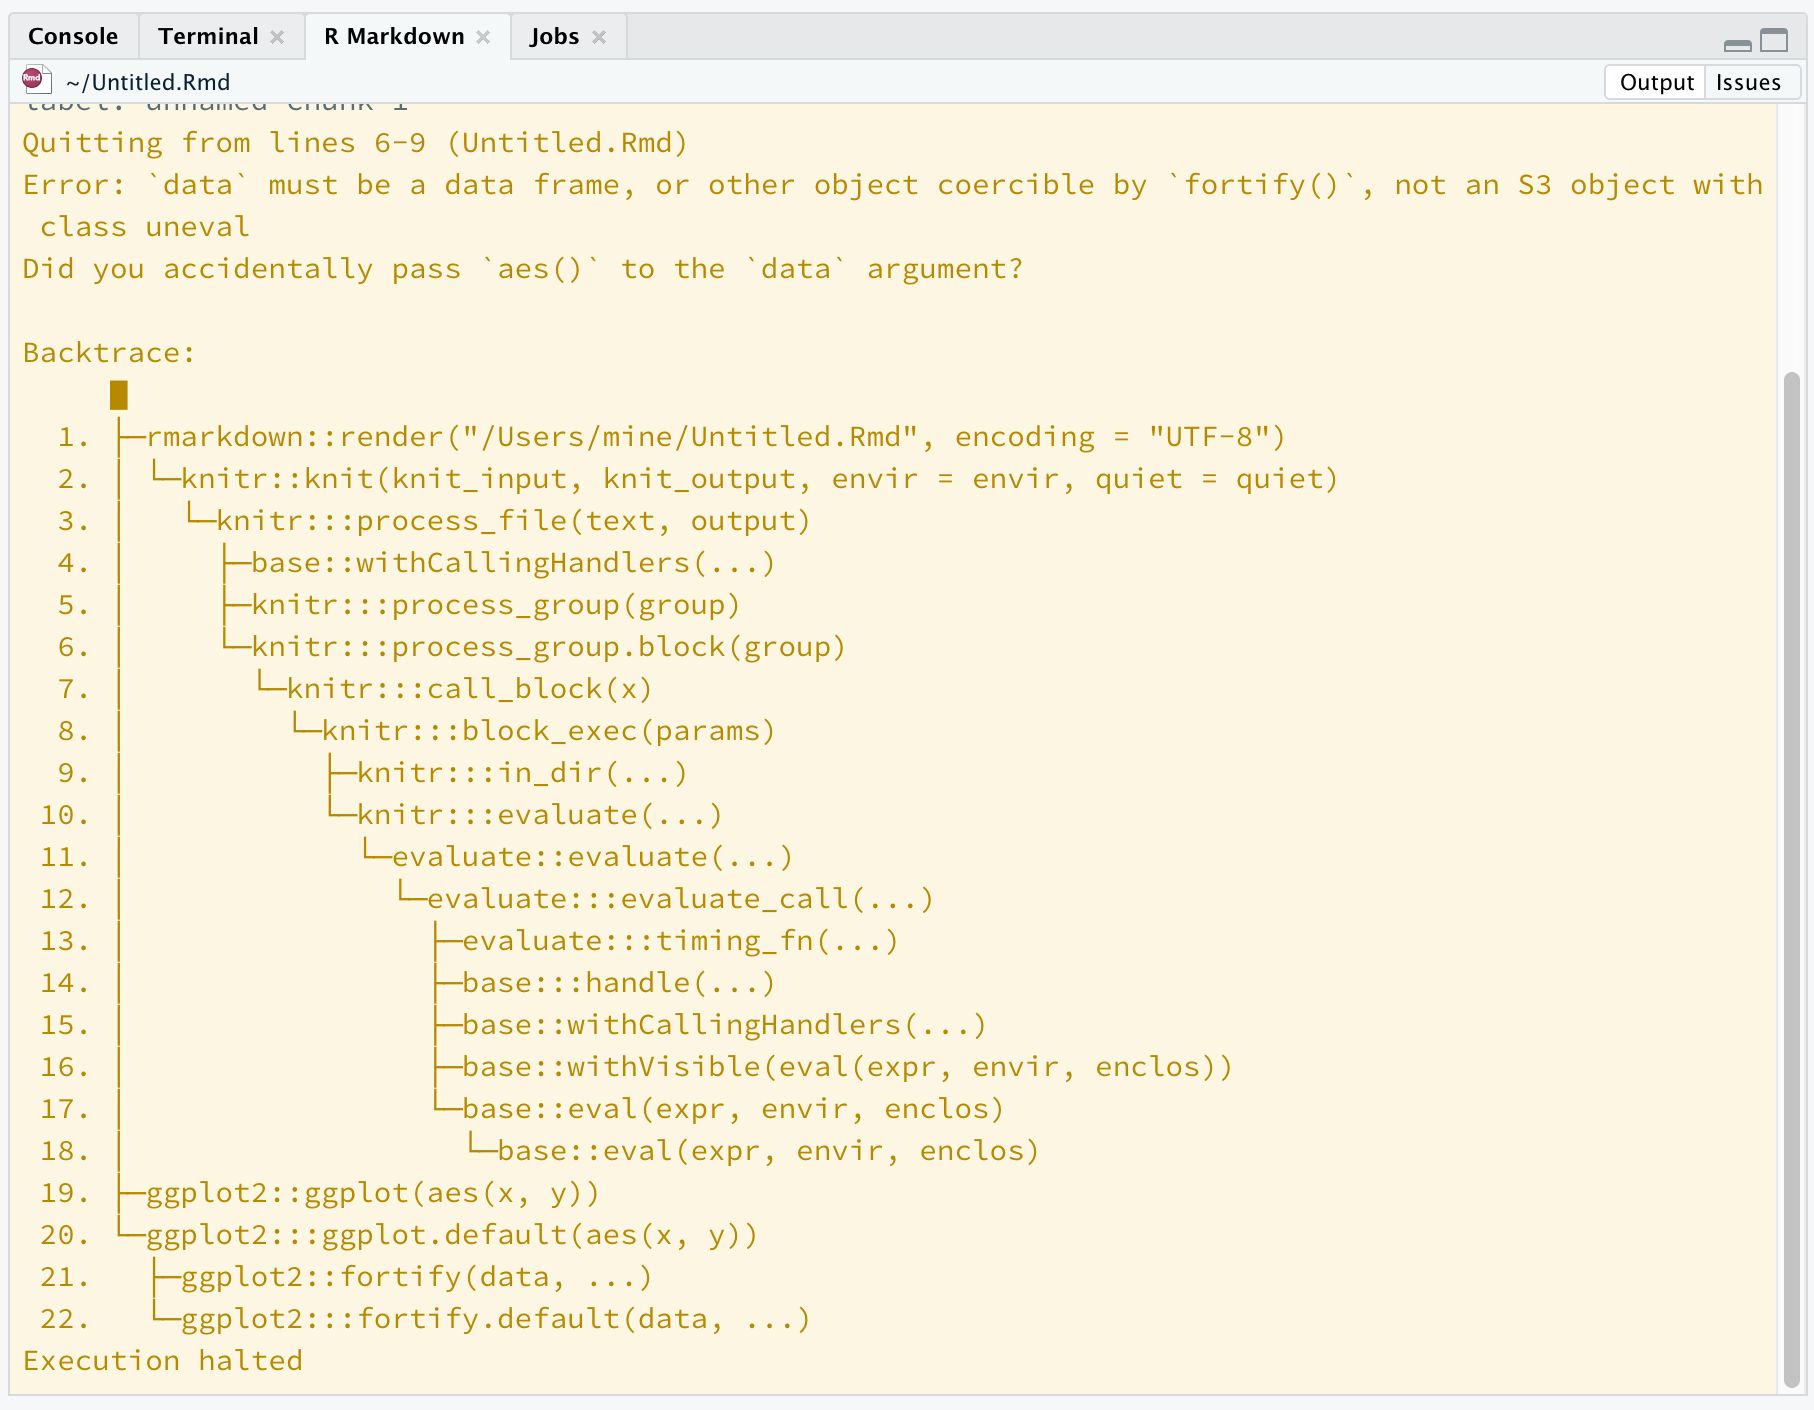Click the 'Backtrace:' heading

(x=109, y=353)
